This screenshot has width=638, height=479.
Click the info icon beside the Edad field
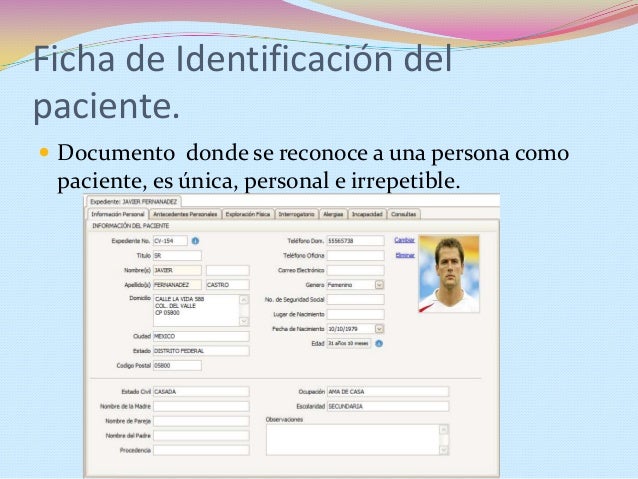(x=379, y=343)
